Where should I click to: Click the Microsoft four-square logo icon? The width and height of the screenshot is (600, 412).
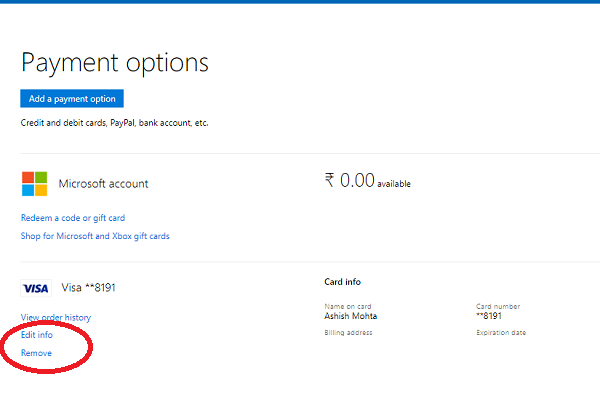(34, 184)
